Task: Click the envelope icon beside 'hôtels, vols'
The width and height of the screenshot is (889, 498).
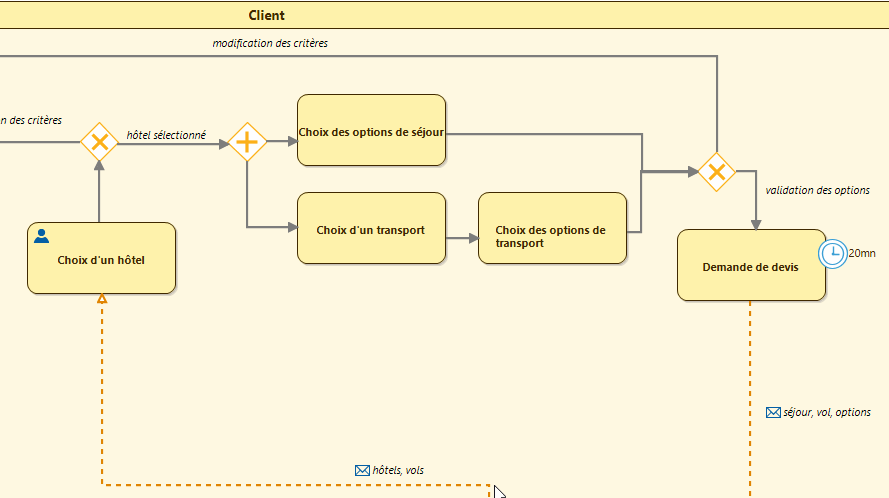Action: (362, 470)
